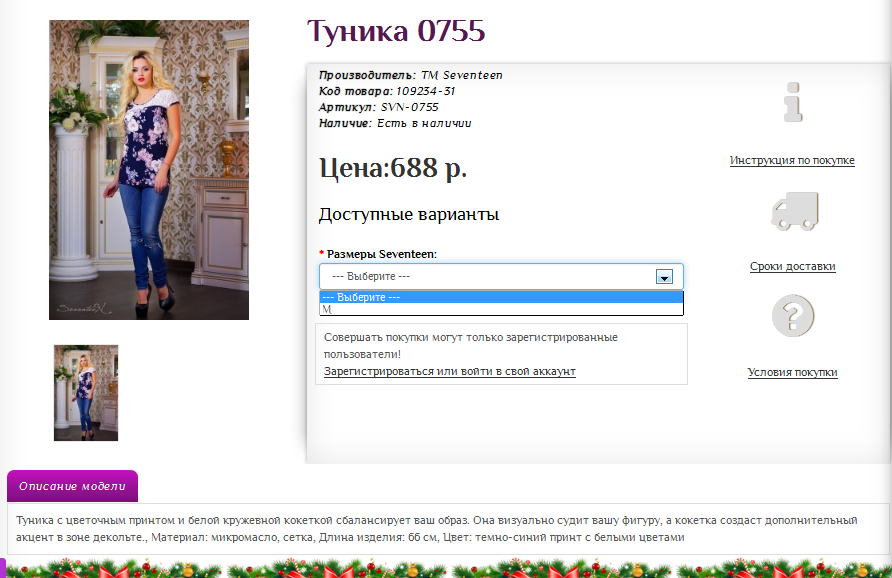This screenshot has height=578, width=892.
Task: Follow the Зарегистрироваться или войти в свой аккаунт link
Action: click(449, 371)
